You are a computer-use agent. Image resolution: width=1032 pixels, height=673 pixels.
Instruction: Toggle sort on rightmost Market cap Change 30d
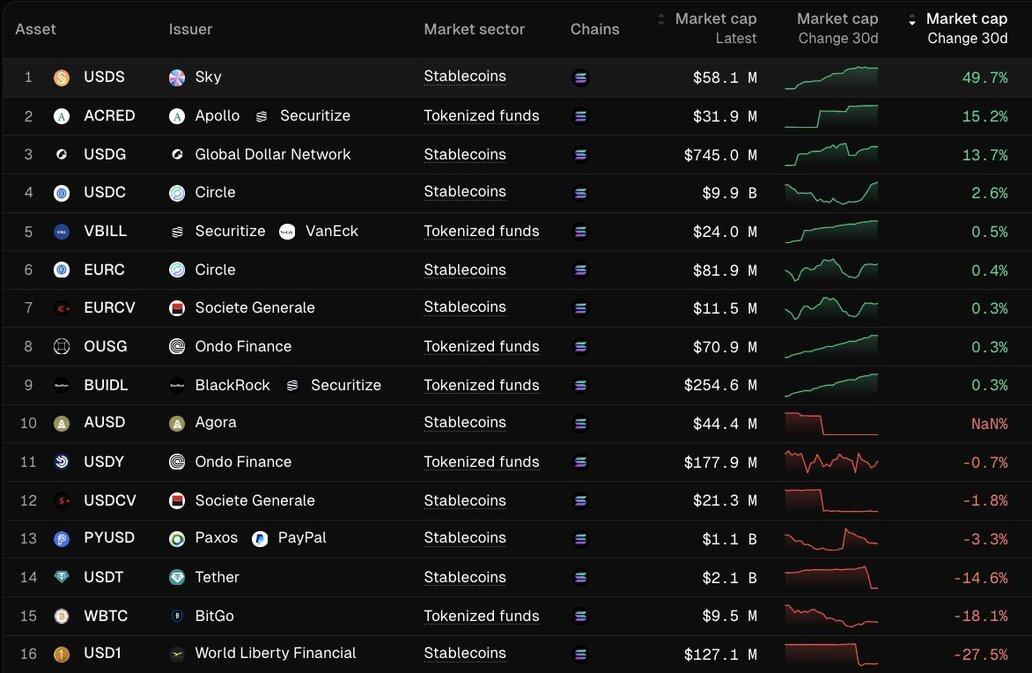click(911, 20)
